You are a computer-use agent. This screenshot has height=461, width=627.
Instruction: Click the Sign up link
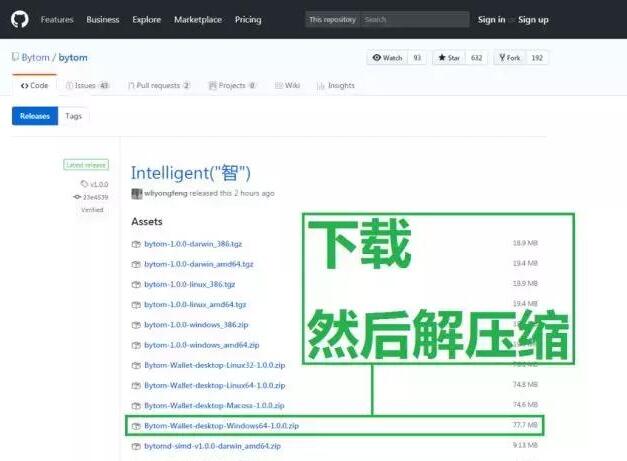(533, 20)
